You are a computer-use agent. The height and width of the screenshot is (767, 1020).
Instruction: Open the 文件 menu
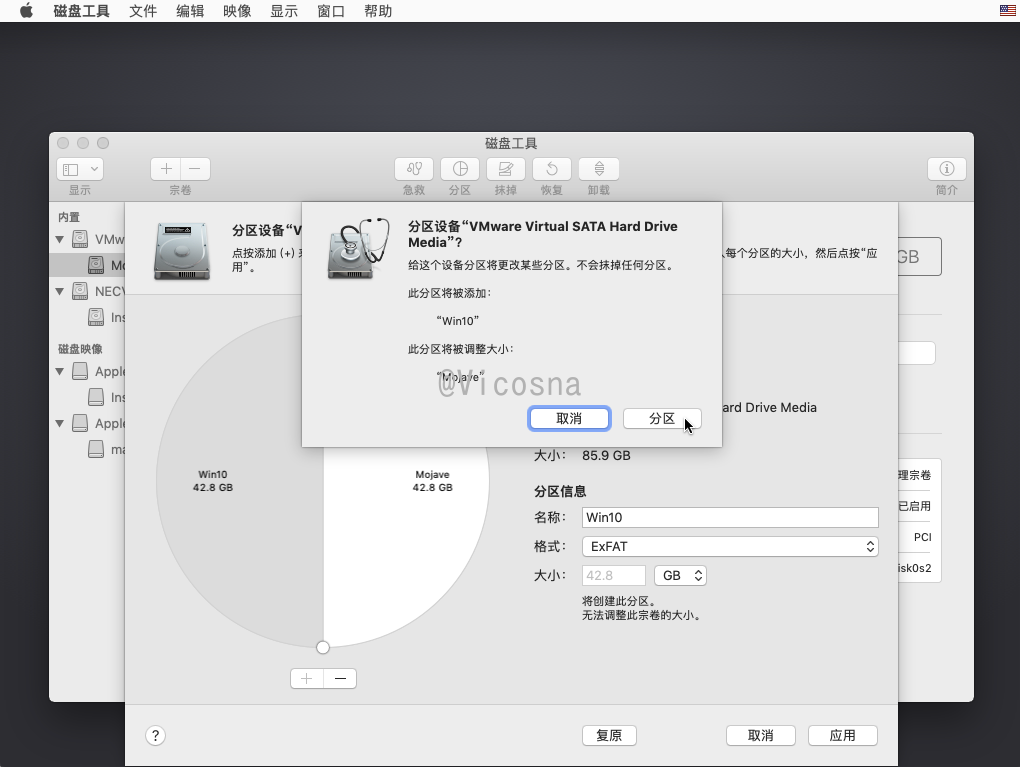pos(143,11)
